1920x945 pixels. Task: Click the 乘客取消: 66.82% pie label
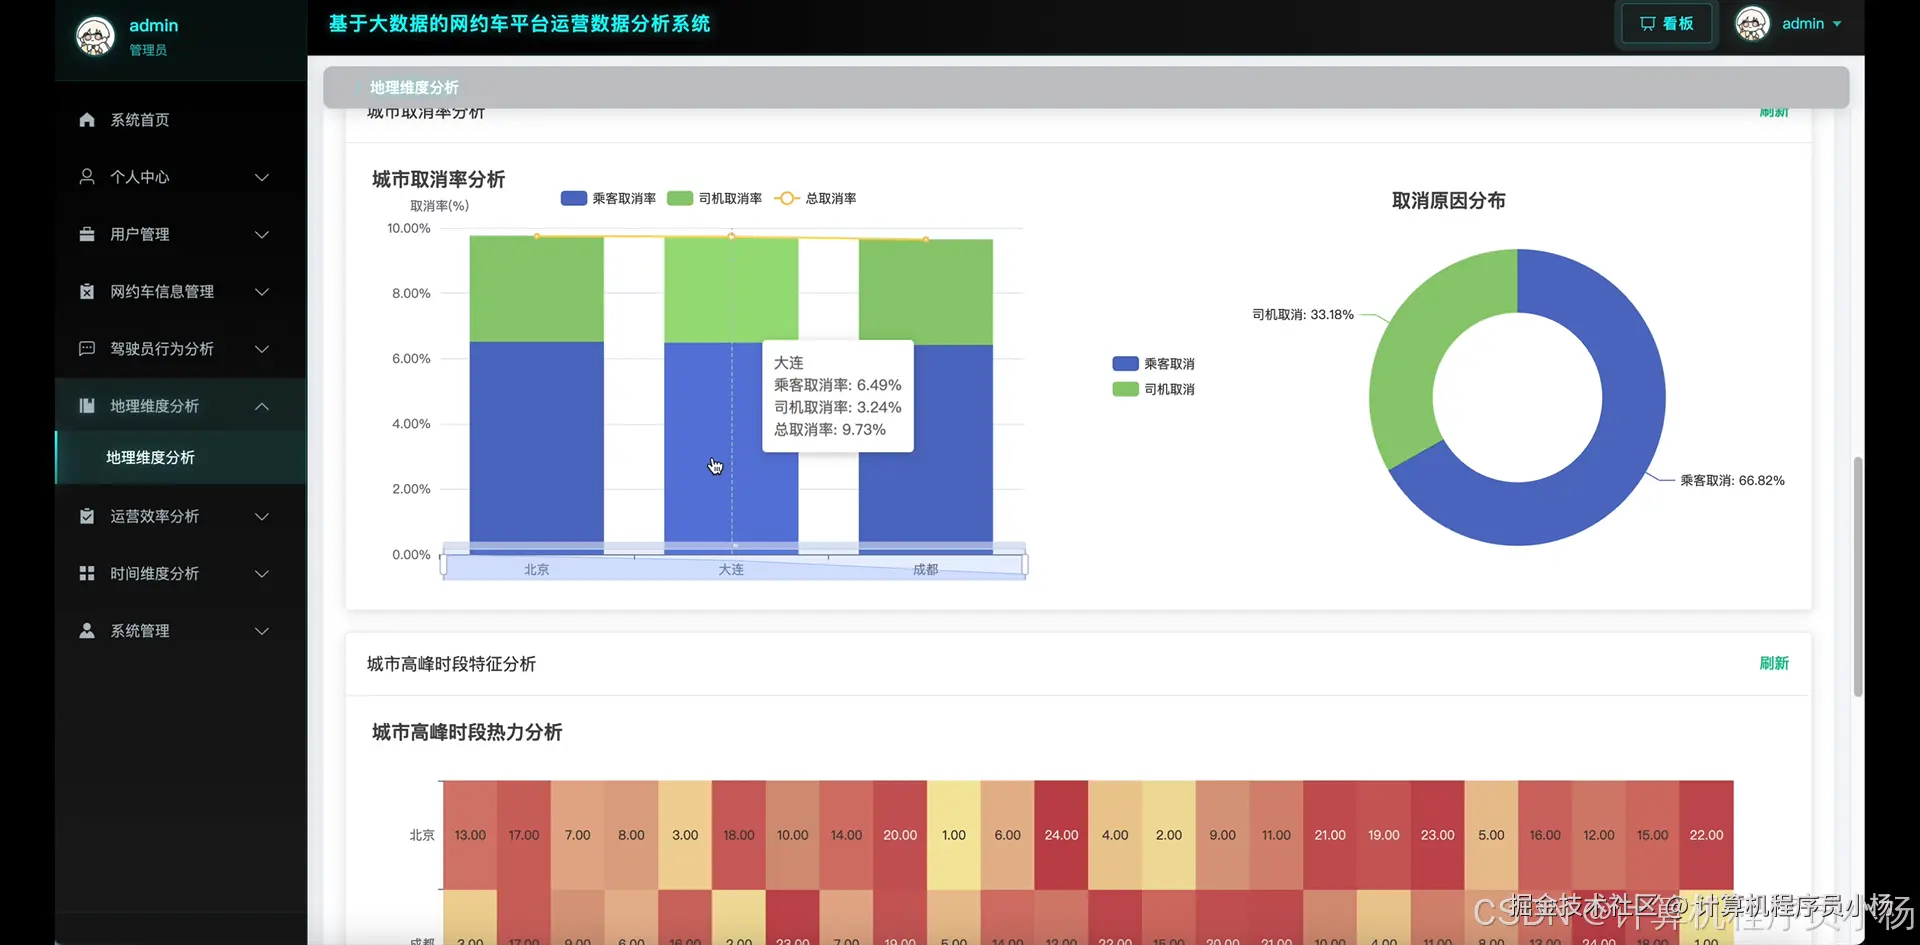1732,480
